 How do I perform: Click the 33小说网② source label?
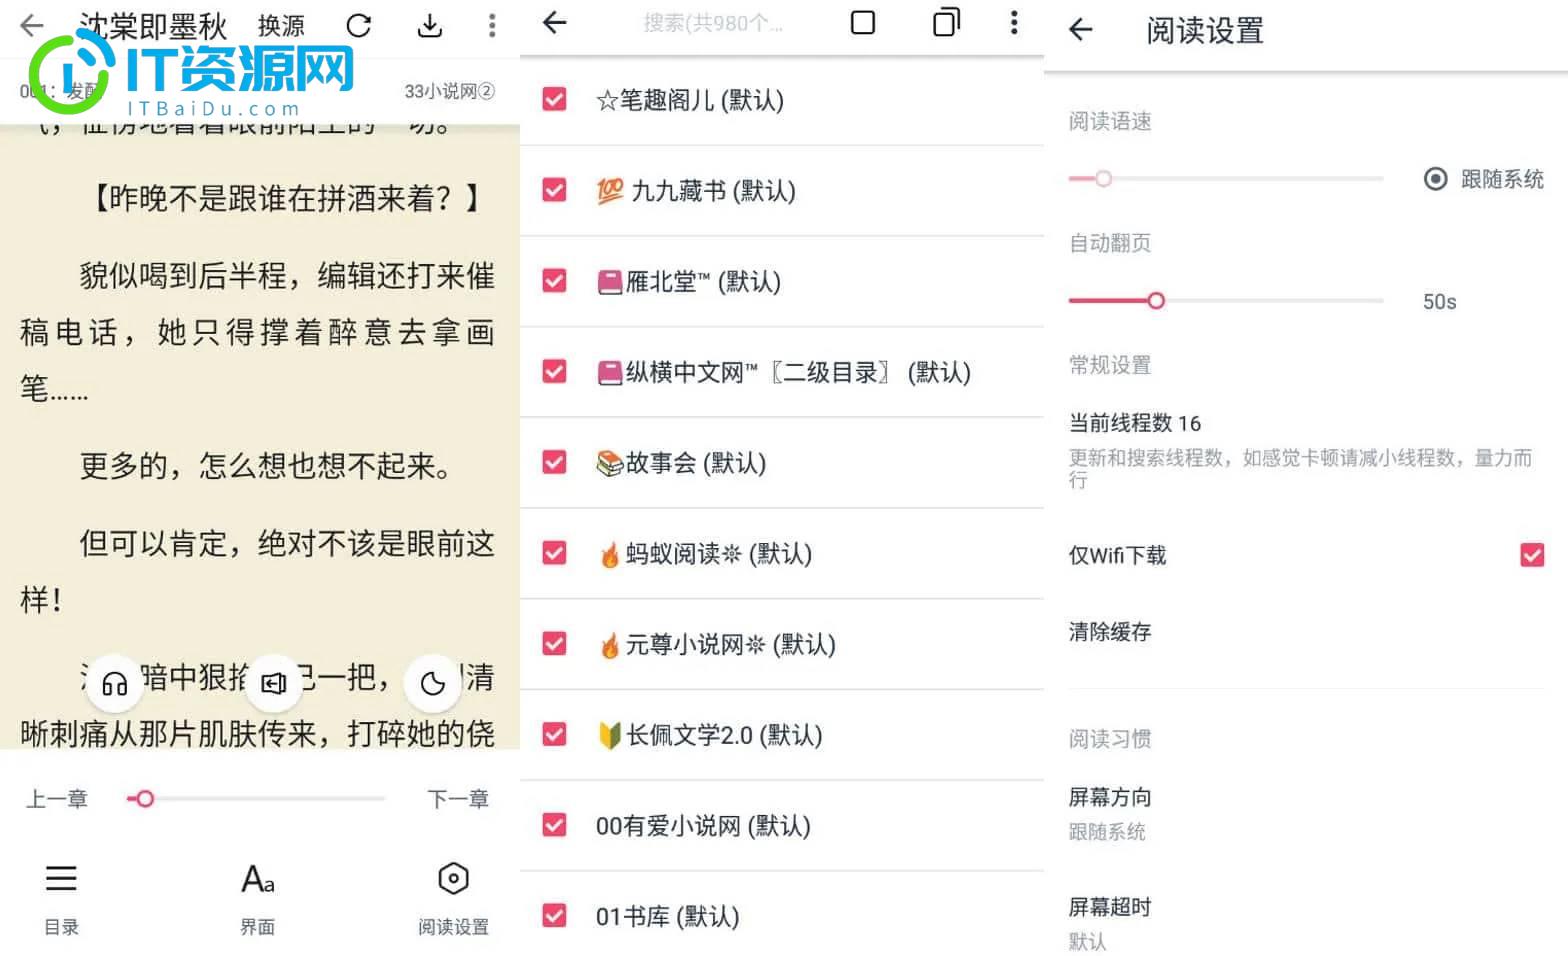point(450,91)
